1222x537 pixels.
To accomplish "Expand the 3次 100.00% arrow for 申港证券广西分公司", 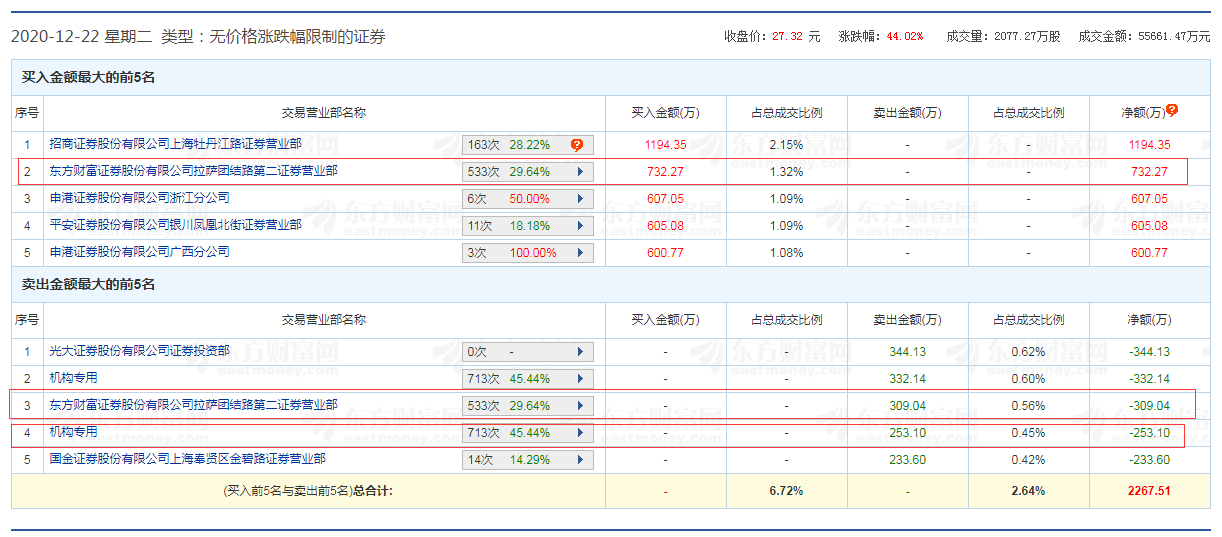I will point(579,253).
